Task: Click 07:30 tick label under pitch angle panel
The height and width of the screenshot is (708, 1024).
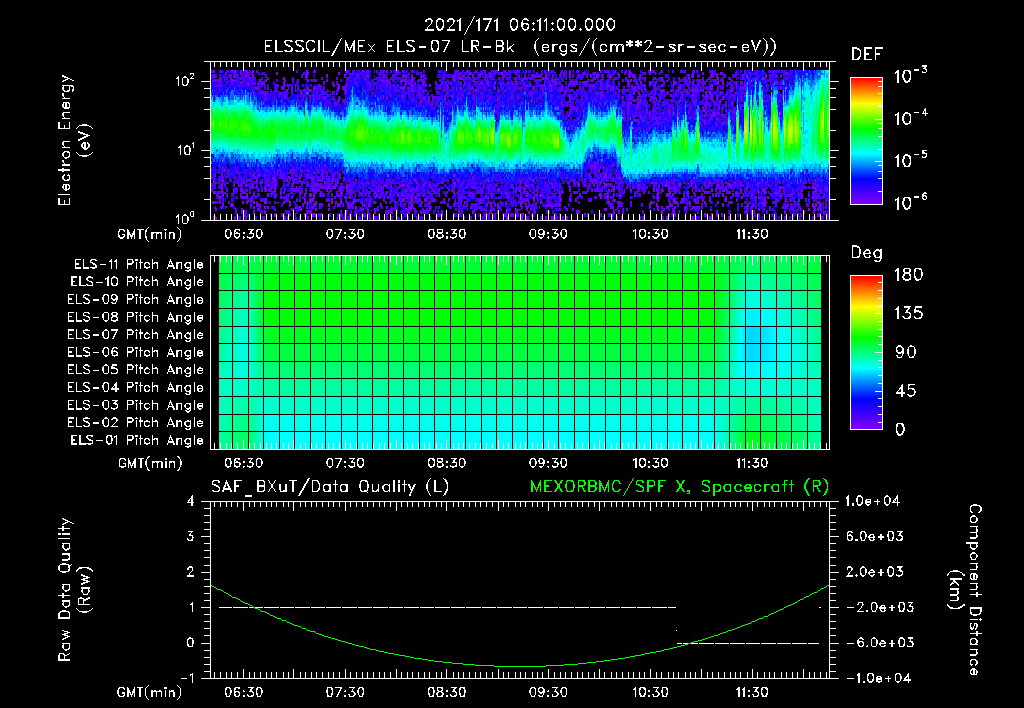Action: click(x=345, y=463)
